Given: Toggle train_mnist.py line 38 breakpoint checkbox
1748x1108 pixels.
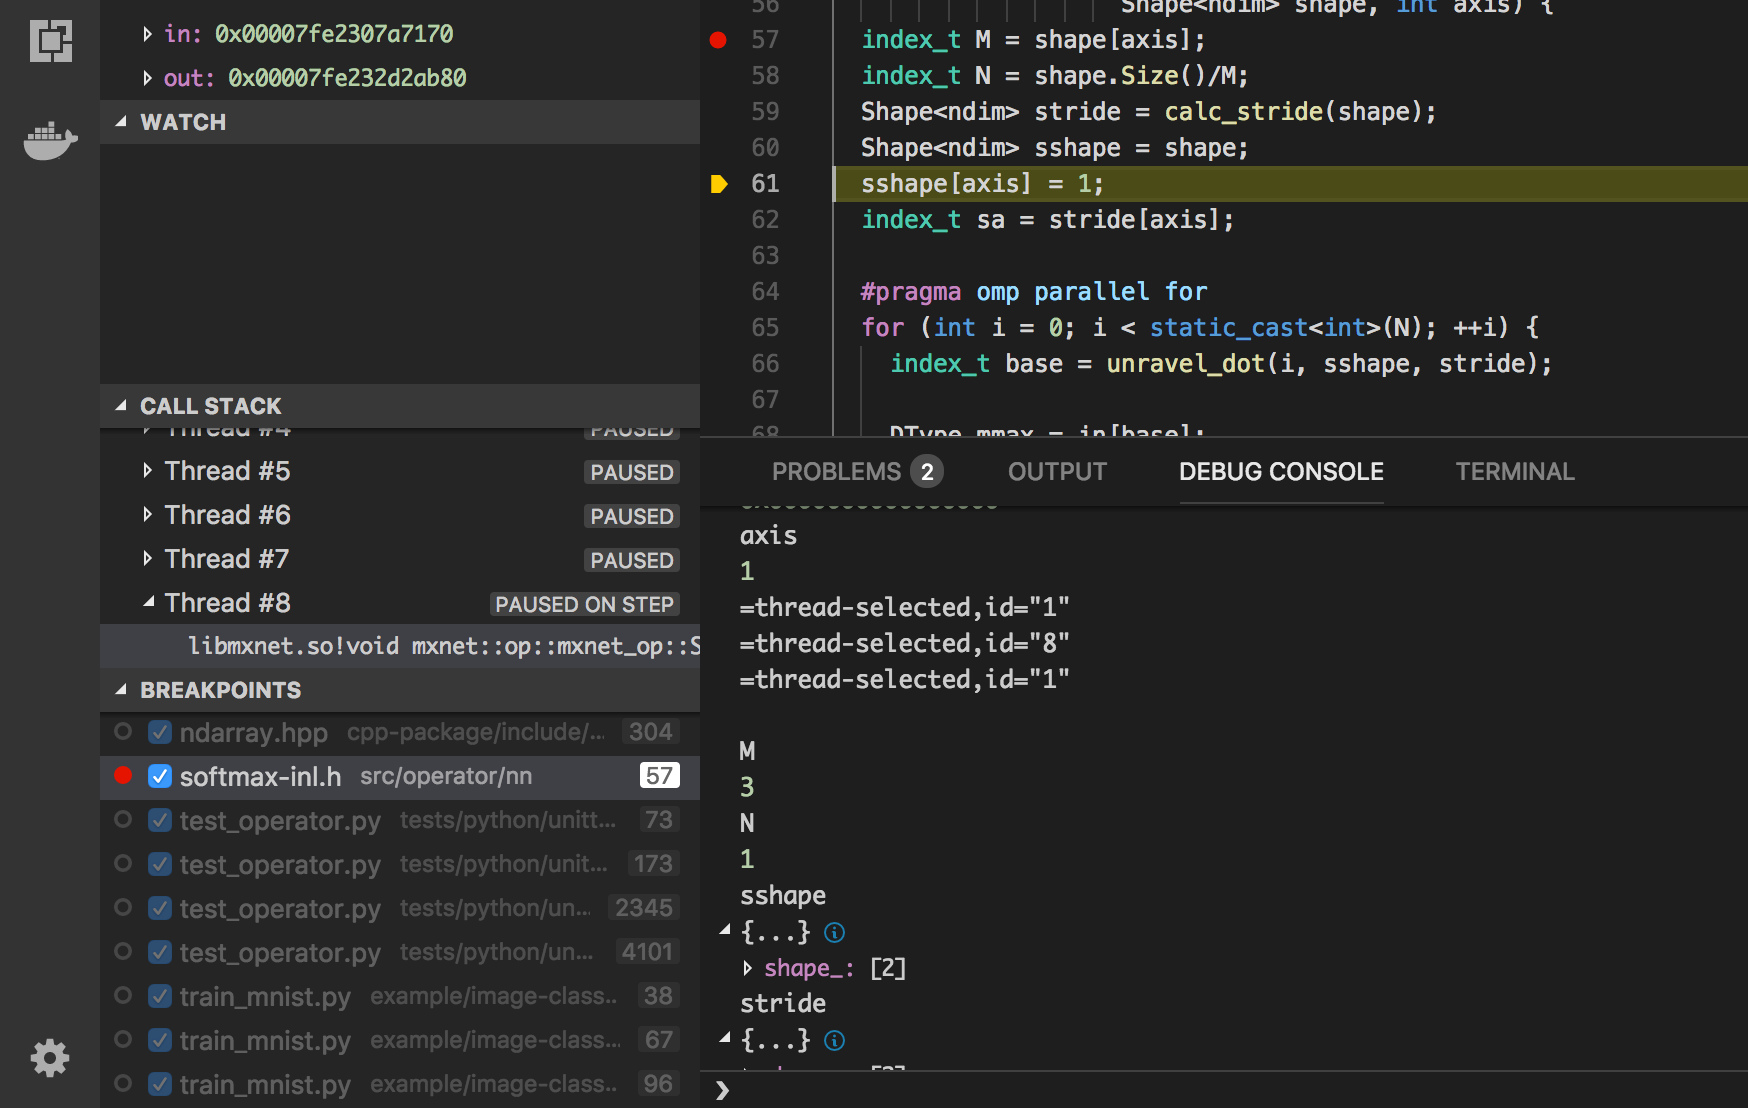Looking at the screenshot, I should 159,996.
